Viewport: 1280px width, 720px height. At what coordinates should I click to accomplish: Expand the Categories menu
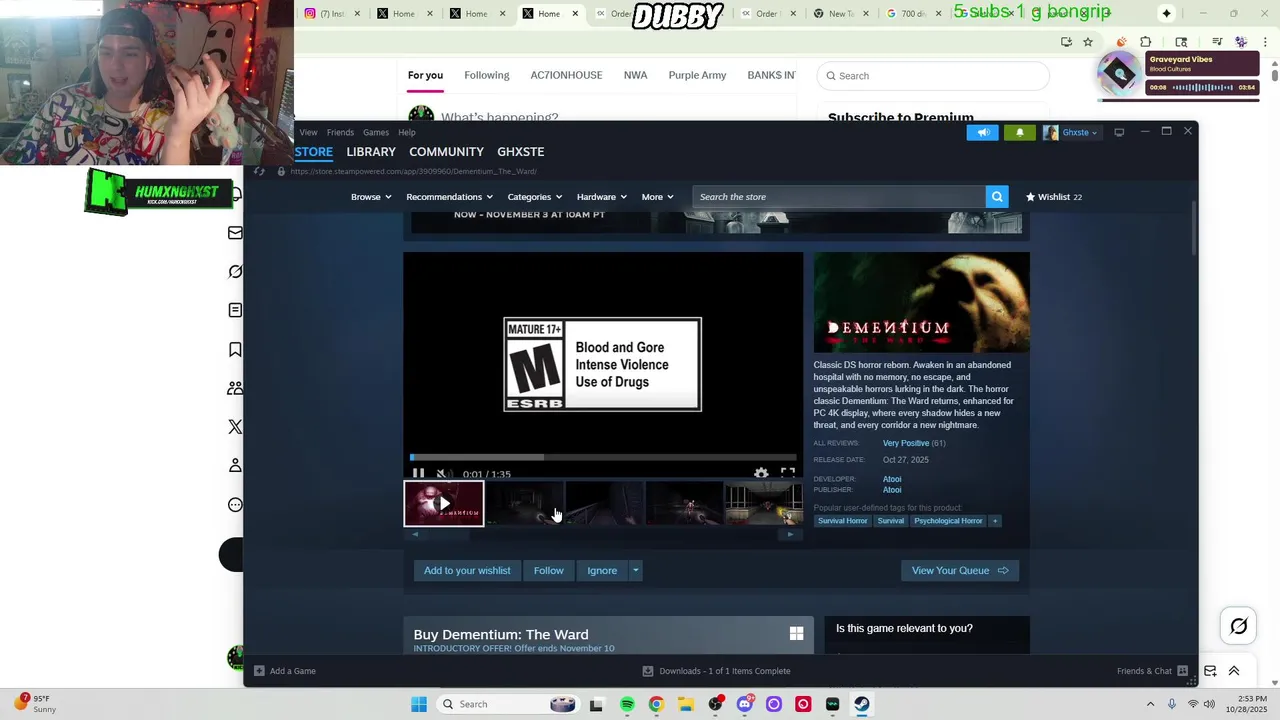[535, 197]
